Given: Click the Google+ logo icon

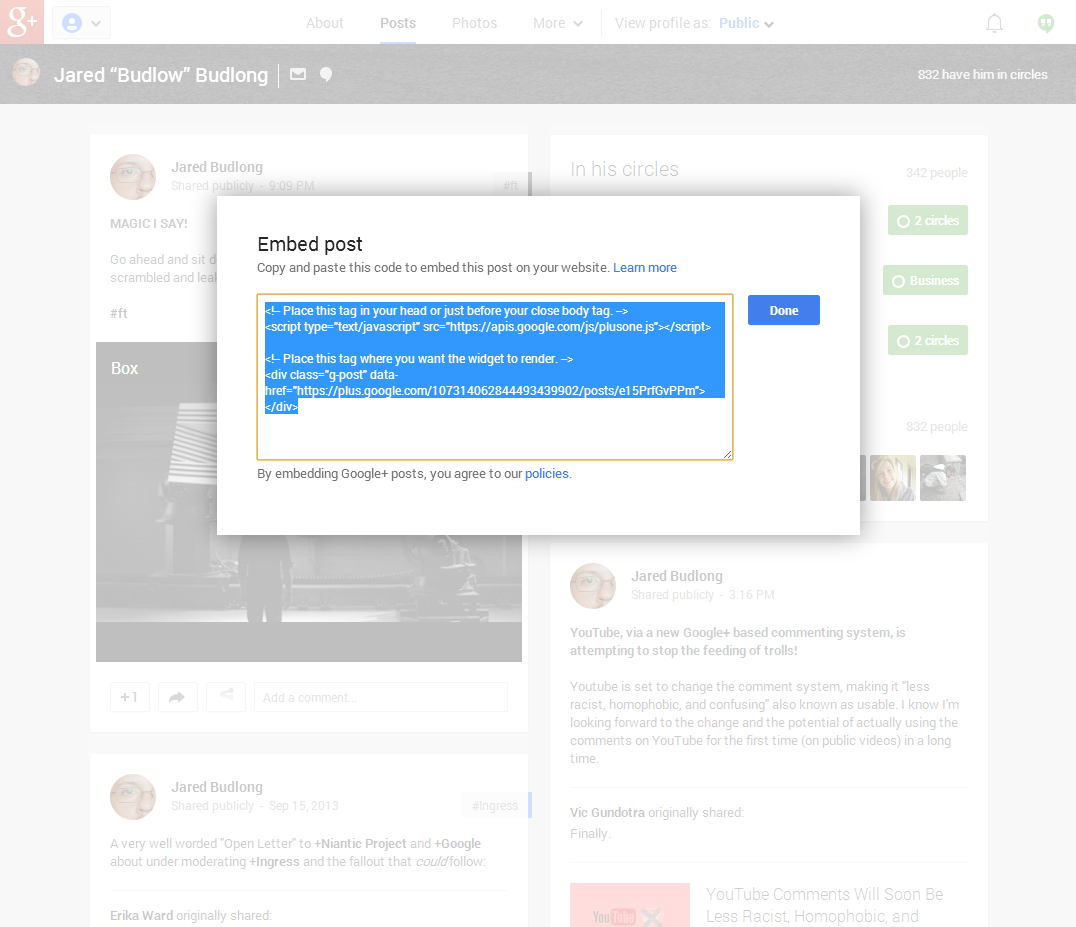Looking at the screenshot, I should (22, 22).
